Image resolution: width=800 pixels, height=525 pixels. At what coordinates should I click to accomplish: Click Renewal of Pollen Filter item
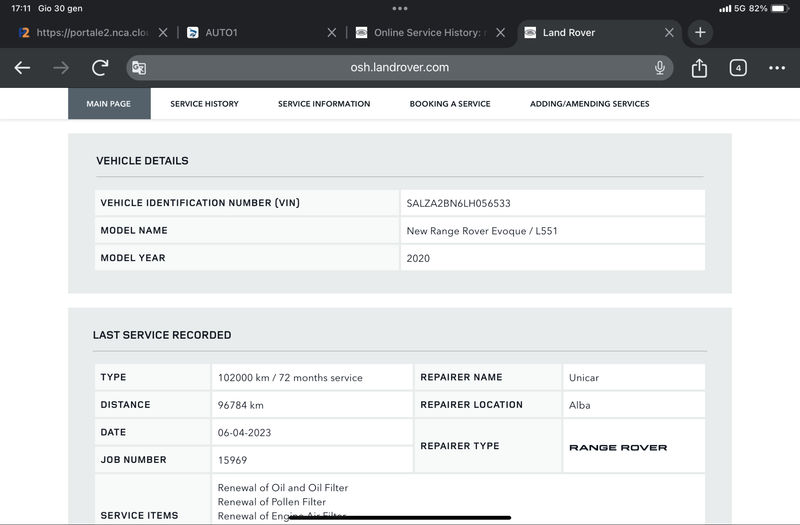[x=271, y=502]
